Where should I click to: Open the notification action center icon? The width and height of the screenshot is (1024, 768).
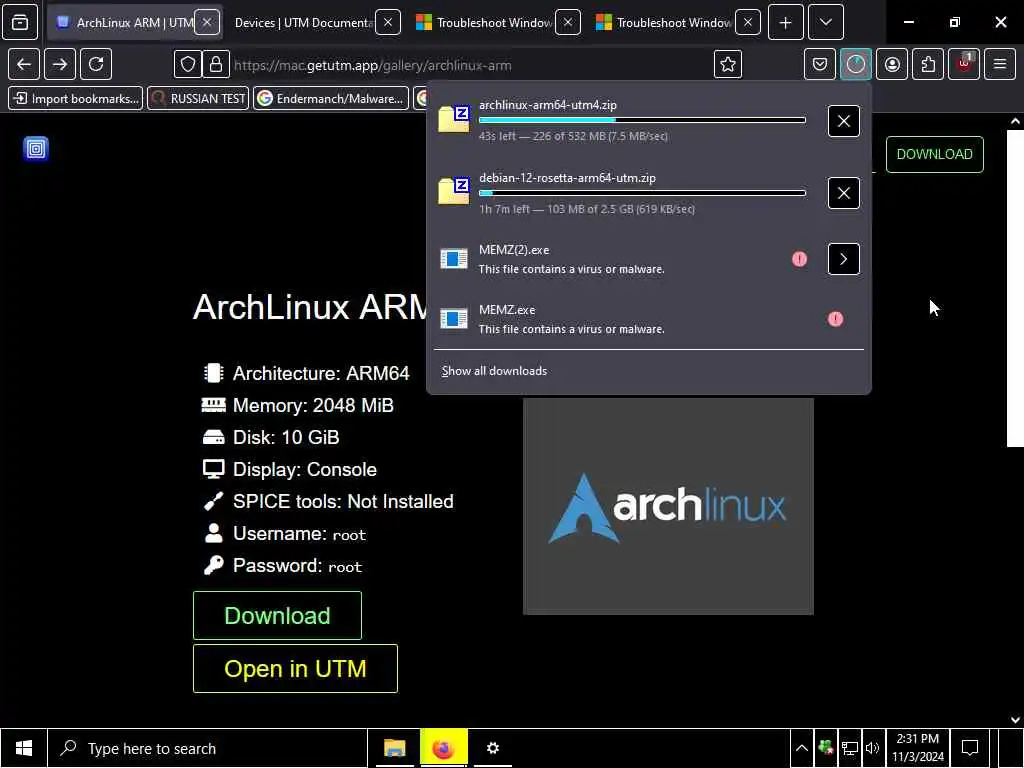coord(970,748)
